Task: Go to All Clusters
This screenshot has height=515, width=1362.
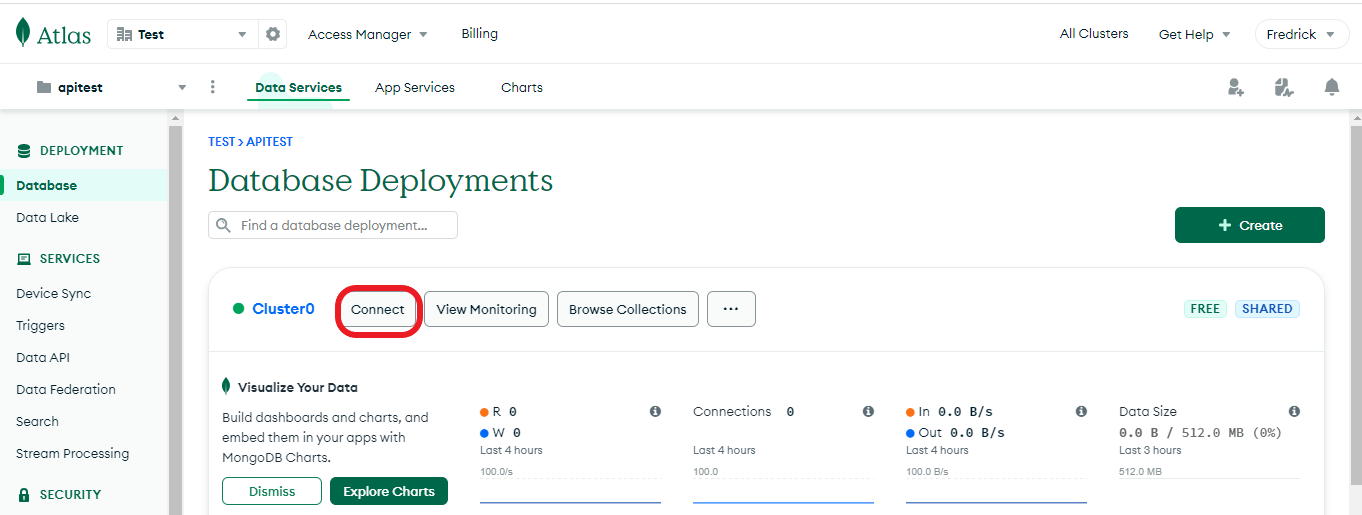Action: [1094, 33]
